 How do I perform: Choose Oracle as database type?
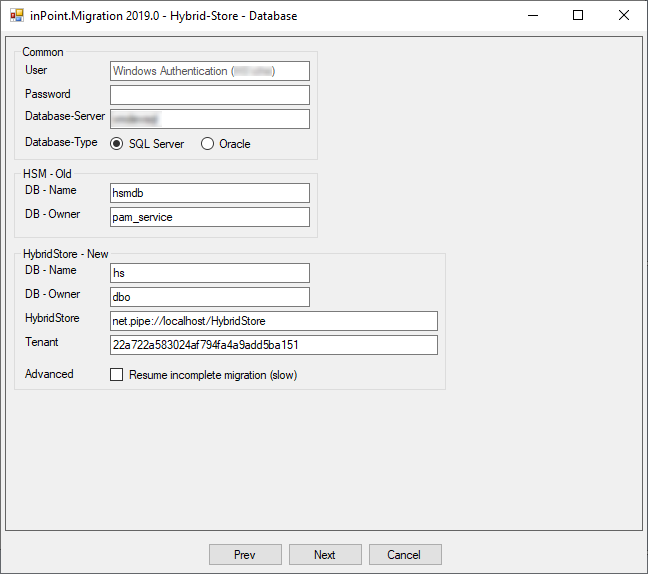point(208,144)
